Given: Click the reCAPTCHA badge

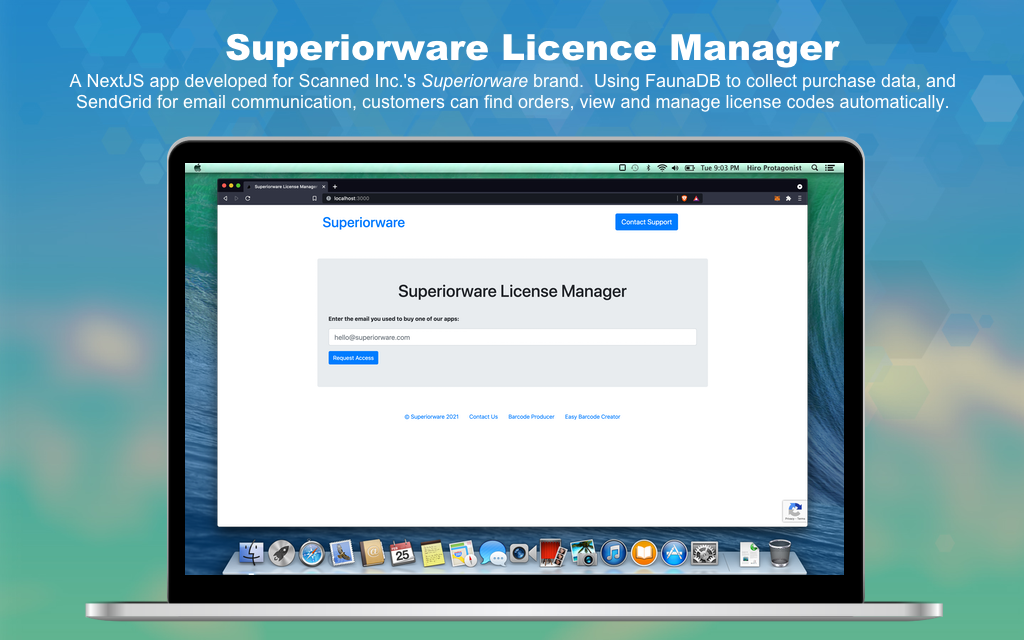Looking at the screenshot, I should 794,511.
